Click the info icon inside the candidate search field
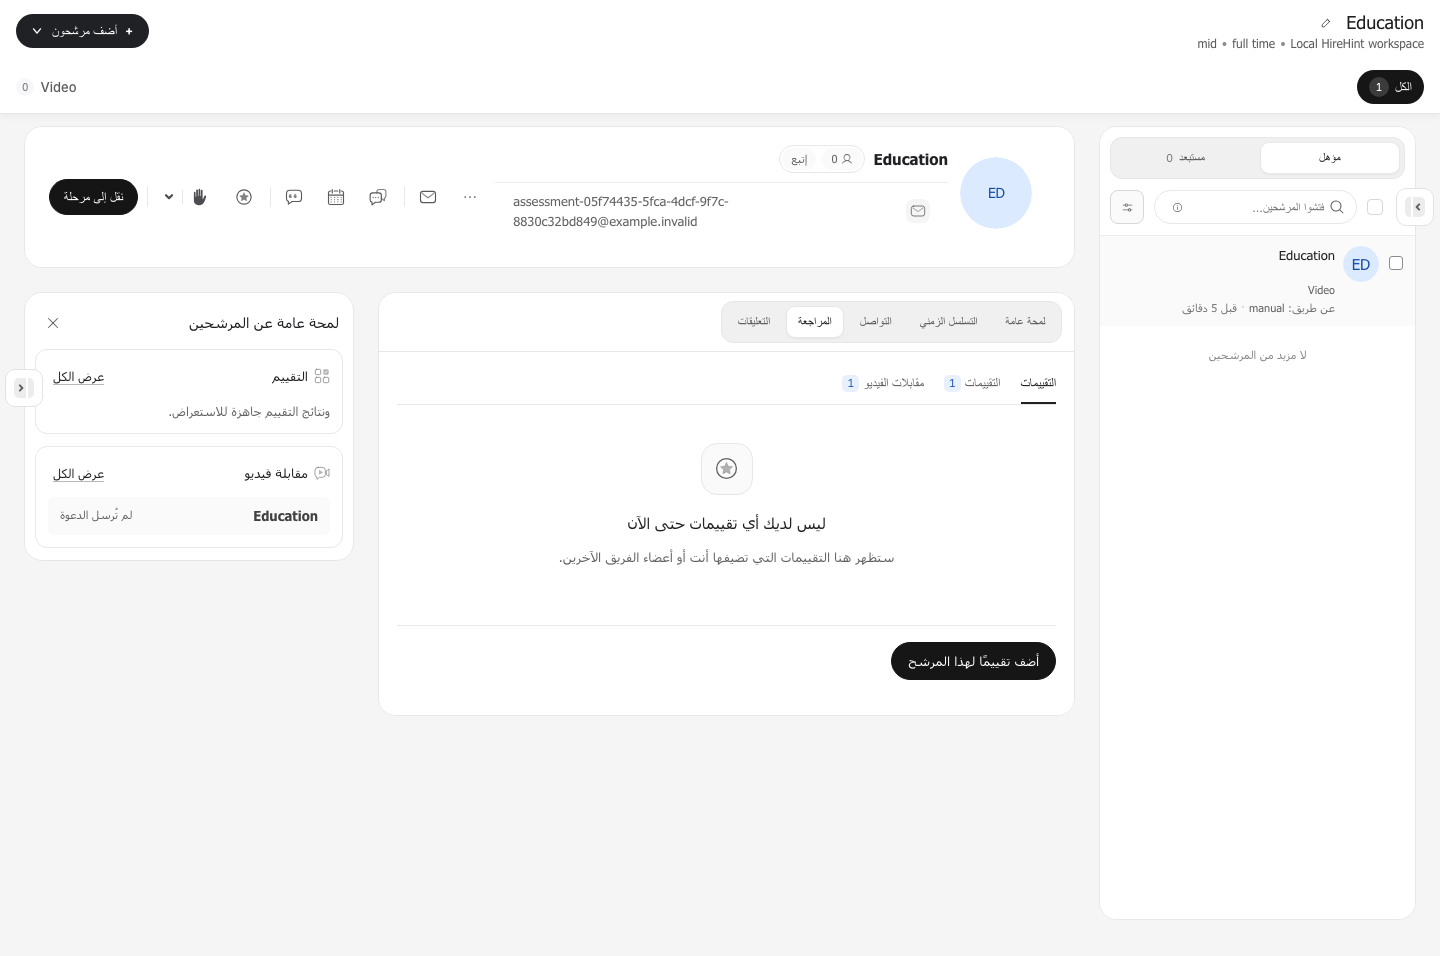The width and height of the screenshot is (1440, 956). tap(1177, 207)
